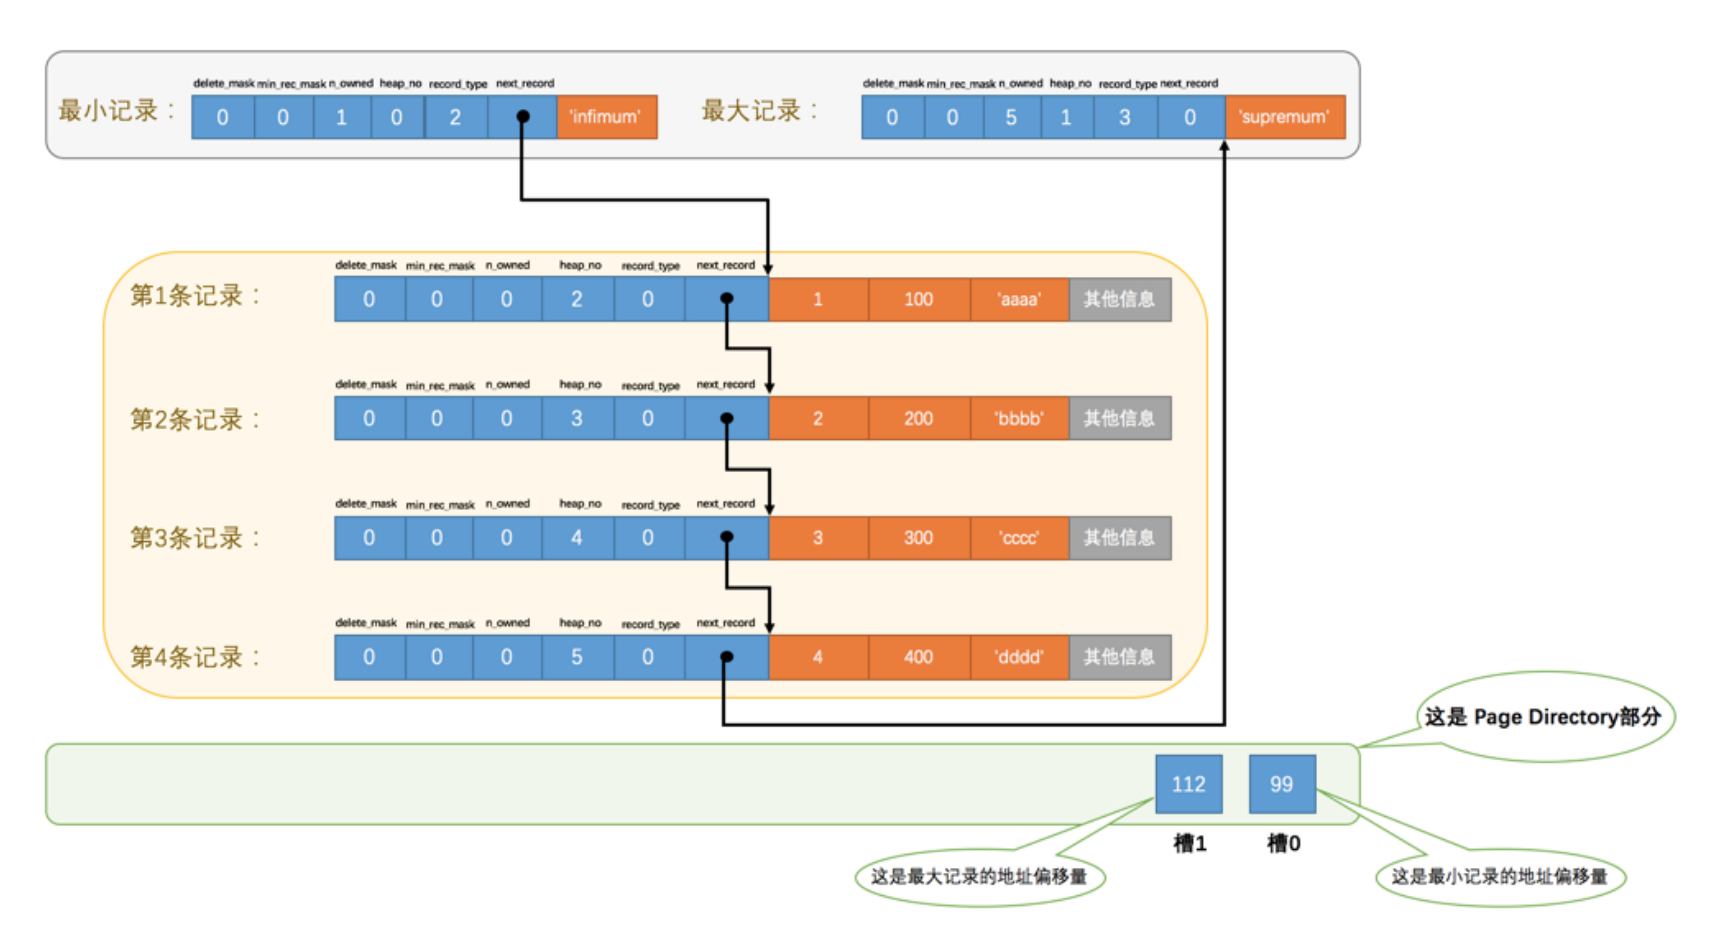1717x940 pixels.
Task: Click the orange cell containing 200
Action: click(x=919, y=418)
